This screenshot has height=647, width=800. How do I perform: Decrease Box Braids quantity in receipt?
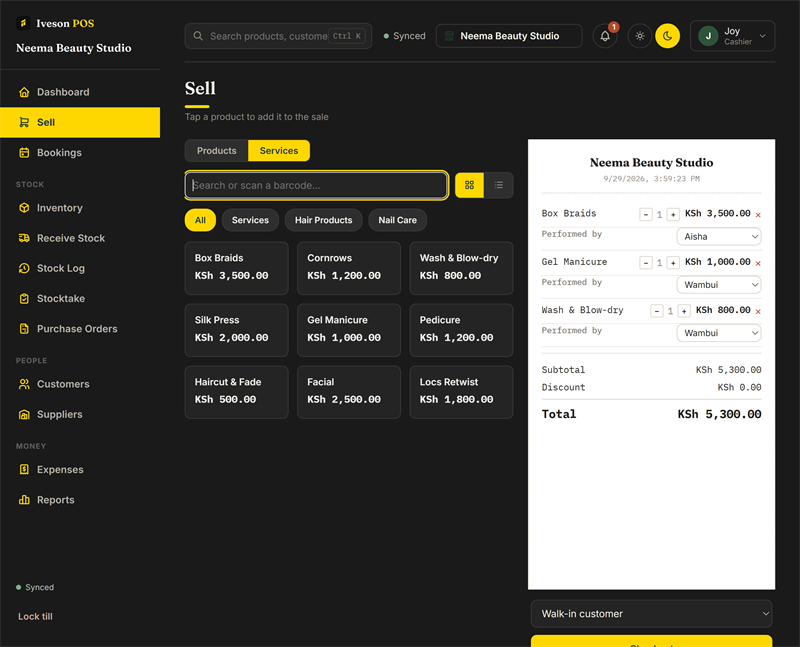646,215
